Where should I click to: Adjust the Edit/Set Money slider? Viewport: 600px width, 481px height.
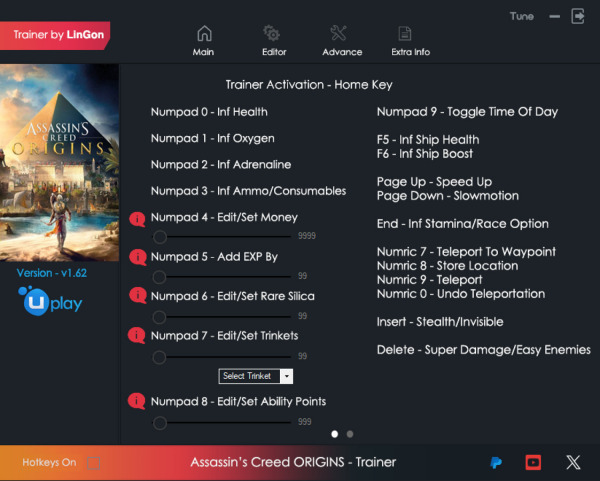[222, 237]
